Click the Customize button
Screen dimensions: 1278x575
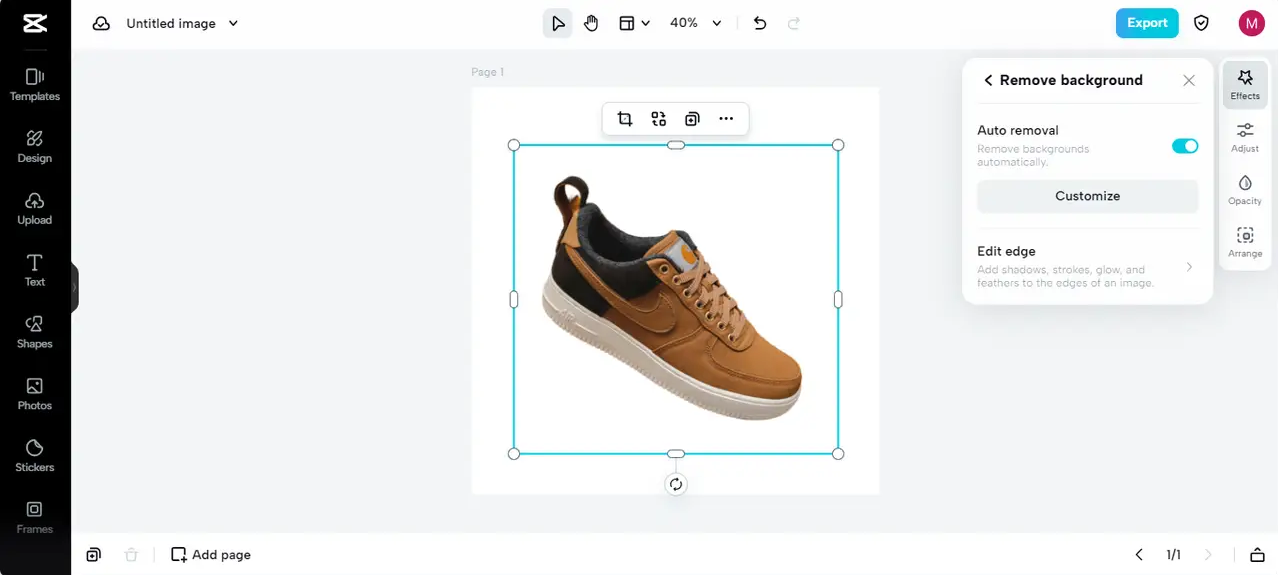click(x=1088, y=196)
